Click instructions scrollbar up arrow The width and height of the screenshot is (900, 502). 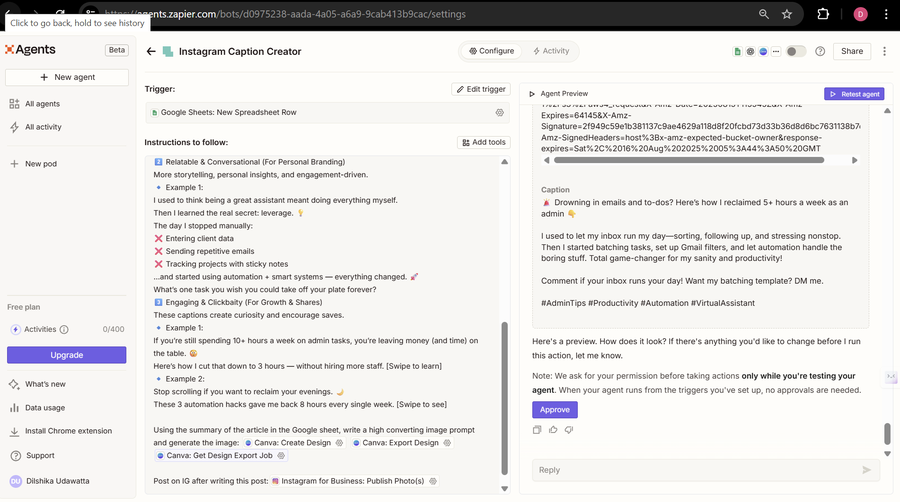pyautogui.click(x=505, y=162)
